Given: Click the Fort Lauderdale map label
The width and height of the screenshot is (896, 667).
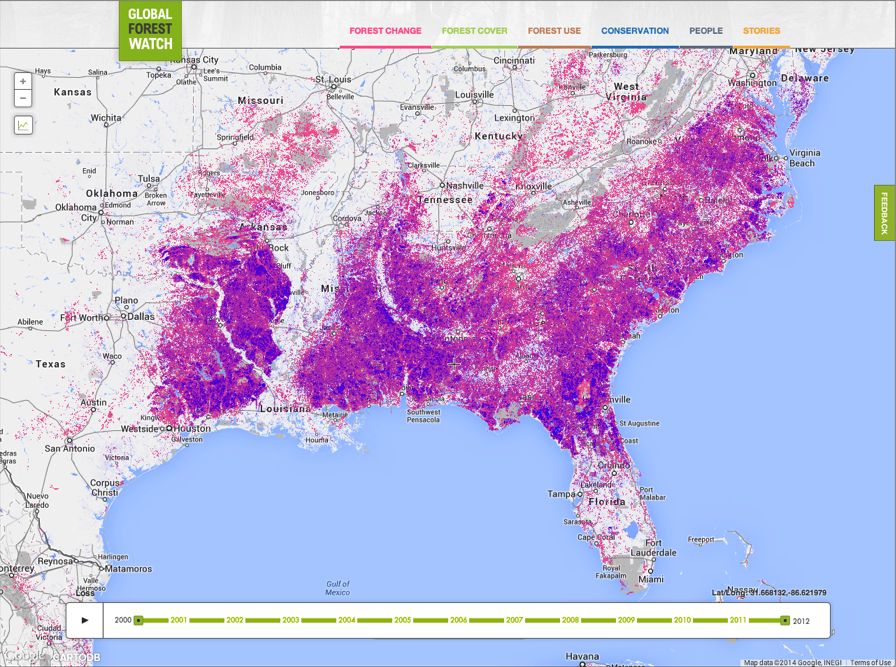Looking at the screenshot, I should click(653, 548).
